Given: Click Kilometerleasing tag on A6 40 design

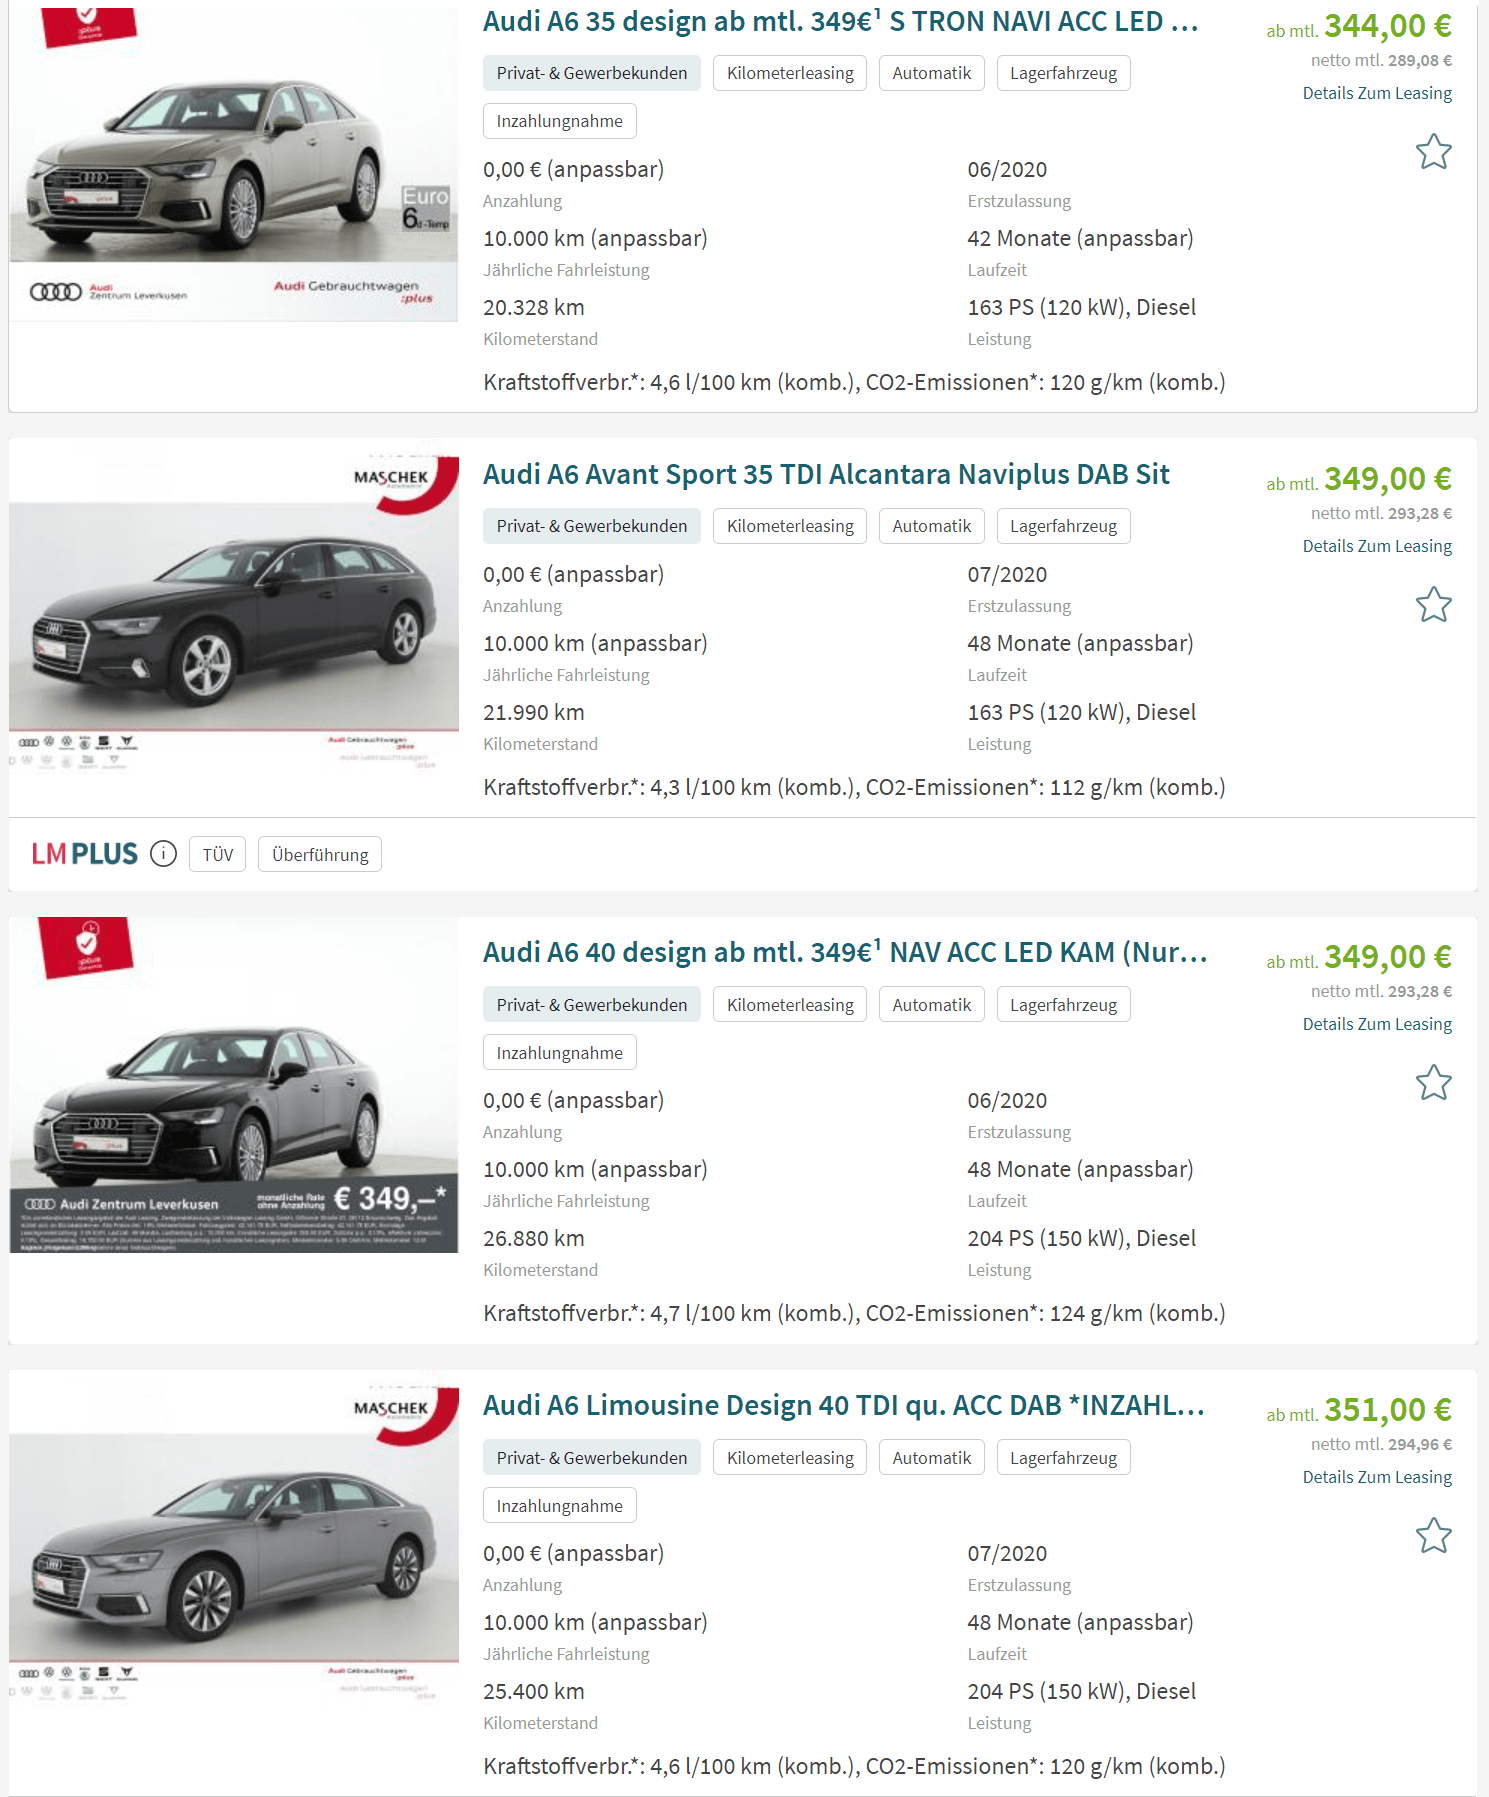Looking at the screenshot, I should pyautogui.click(x=790, y=1005).
